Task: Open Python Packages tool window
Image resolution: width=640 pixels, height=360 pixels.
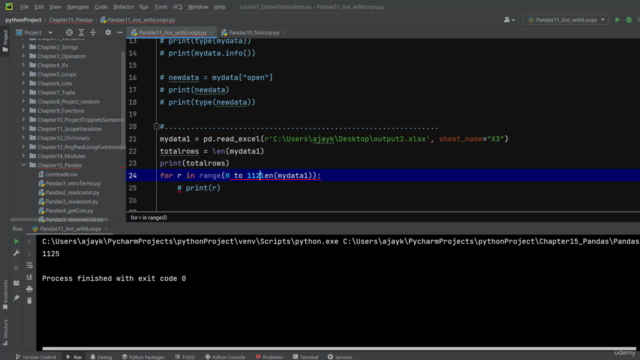Action: pyautogui.click(x=143, y=357)
